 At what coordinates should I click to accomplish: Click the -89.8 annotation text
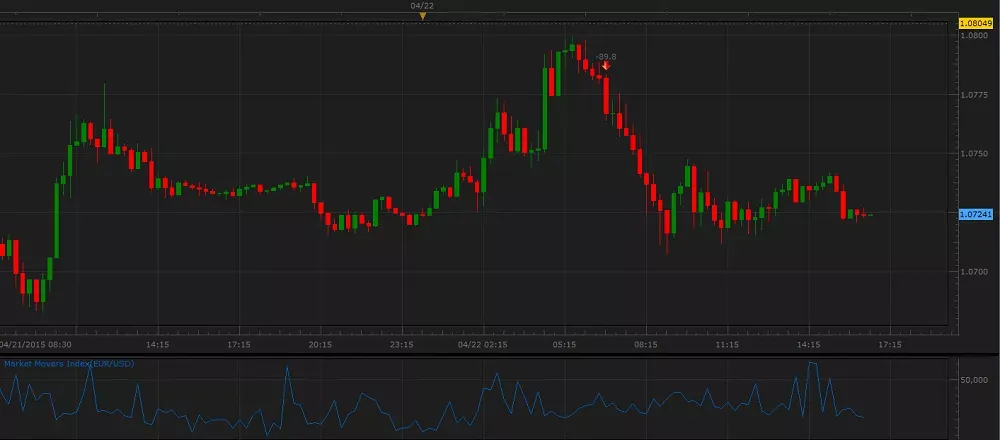click(x=606, y=57)
